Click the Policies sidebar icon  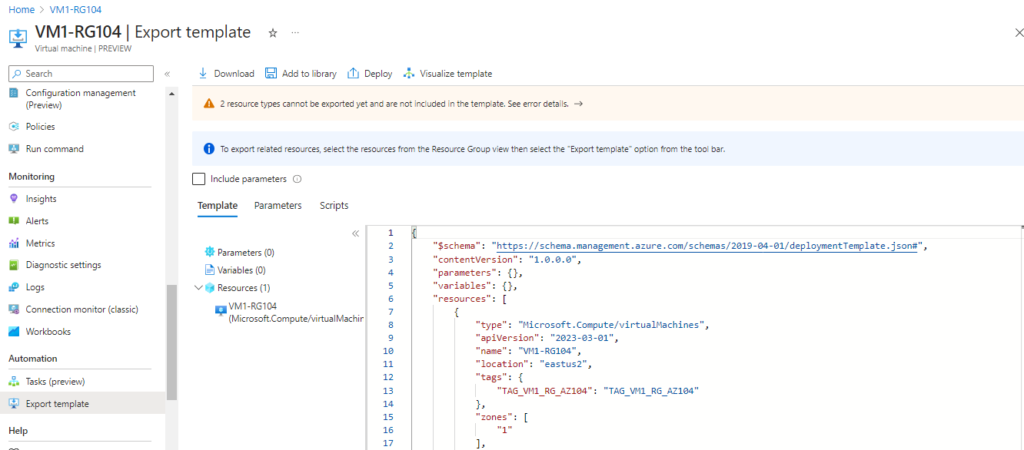click(14, 127)
